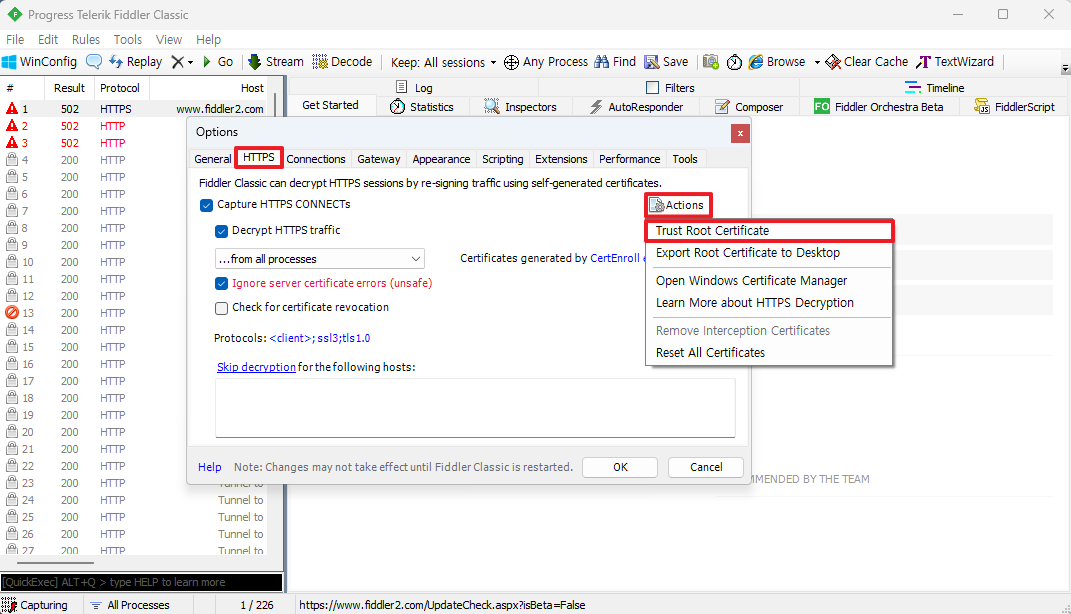The image size is (1071, 614).
Task: Enable Check for certificate revocation
Action: pyautogui.click(x=221, y=308)
